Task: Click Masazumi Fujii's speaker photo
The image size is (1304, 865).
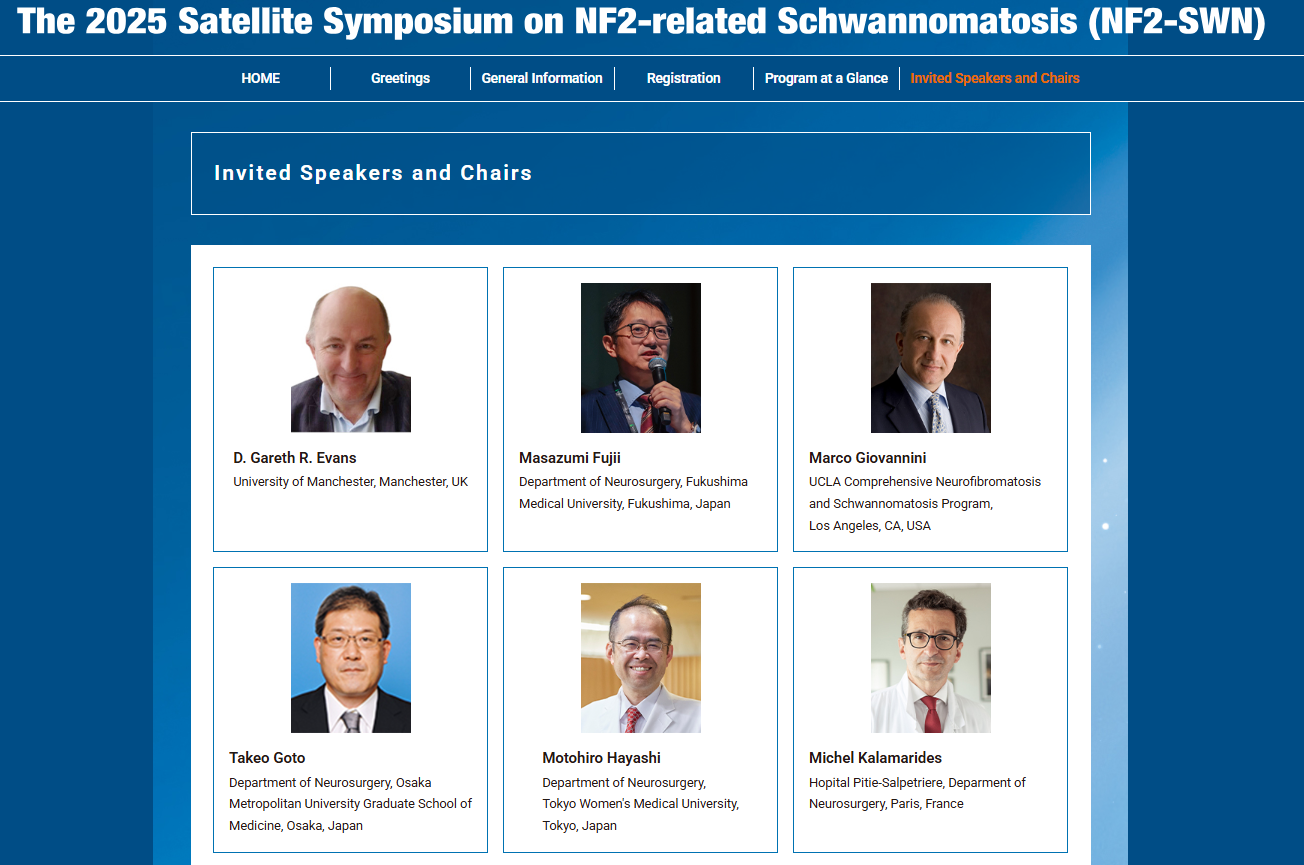Action: (640, 358)
